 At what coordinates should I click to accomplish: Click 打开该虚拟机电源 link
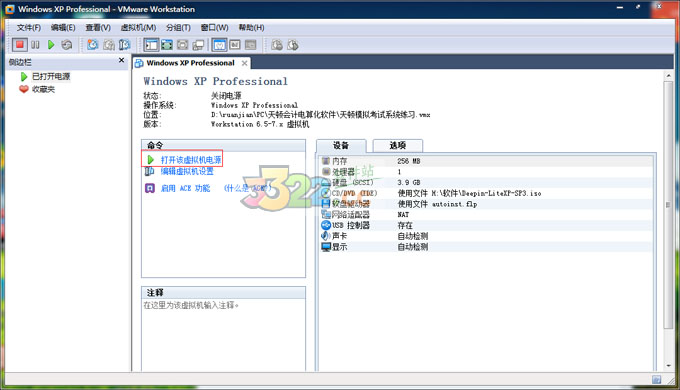191,160
